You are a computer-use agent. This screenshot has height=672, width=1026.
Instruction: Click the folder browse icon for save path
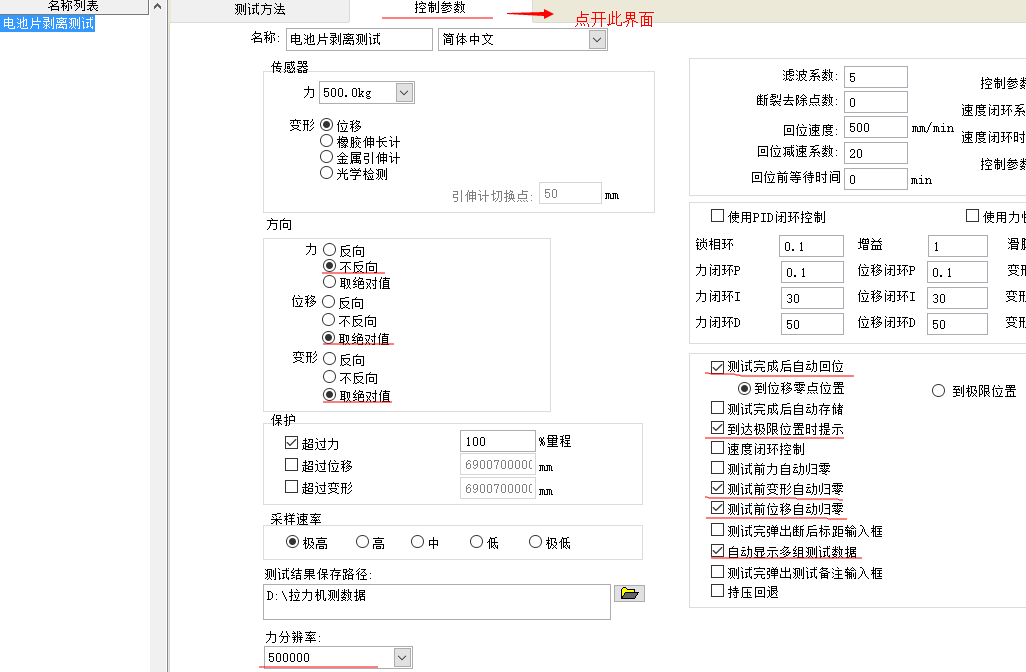click(x=629, y=593)
